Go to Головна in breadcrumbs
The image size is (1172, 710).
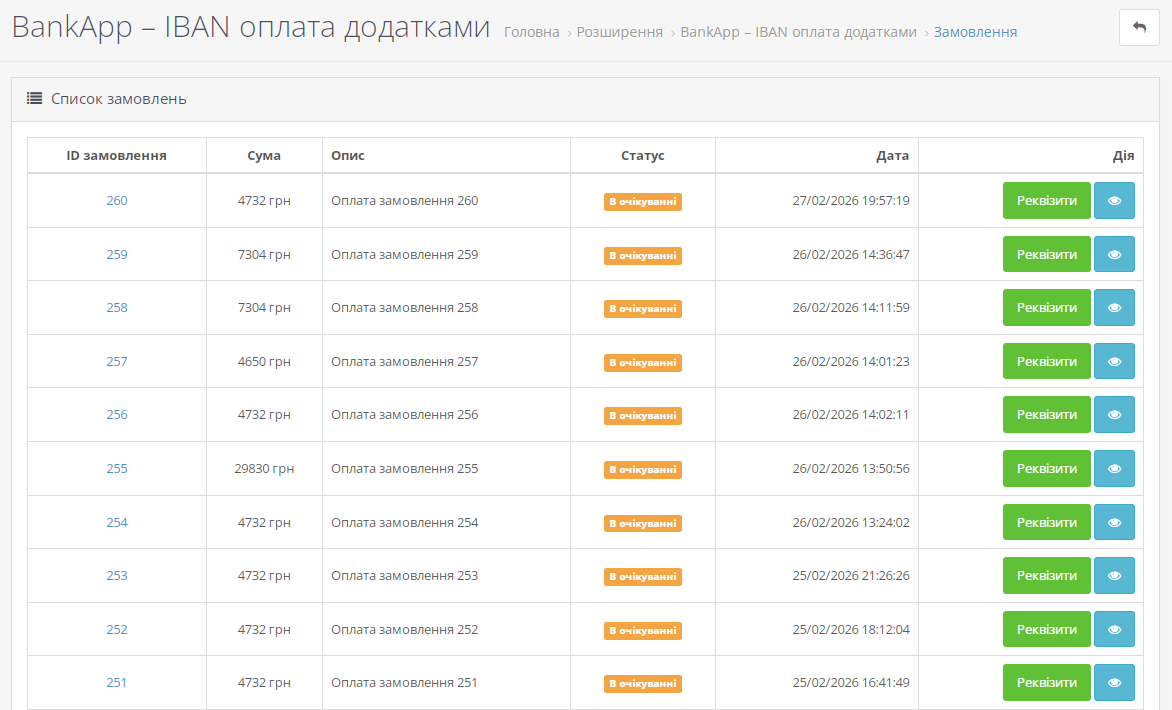531,32
